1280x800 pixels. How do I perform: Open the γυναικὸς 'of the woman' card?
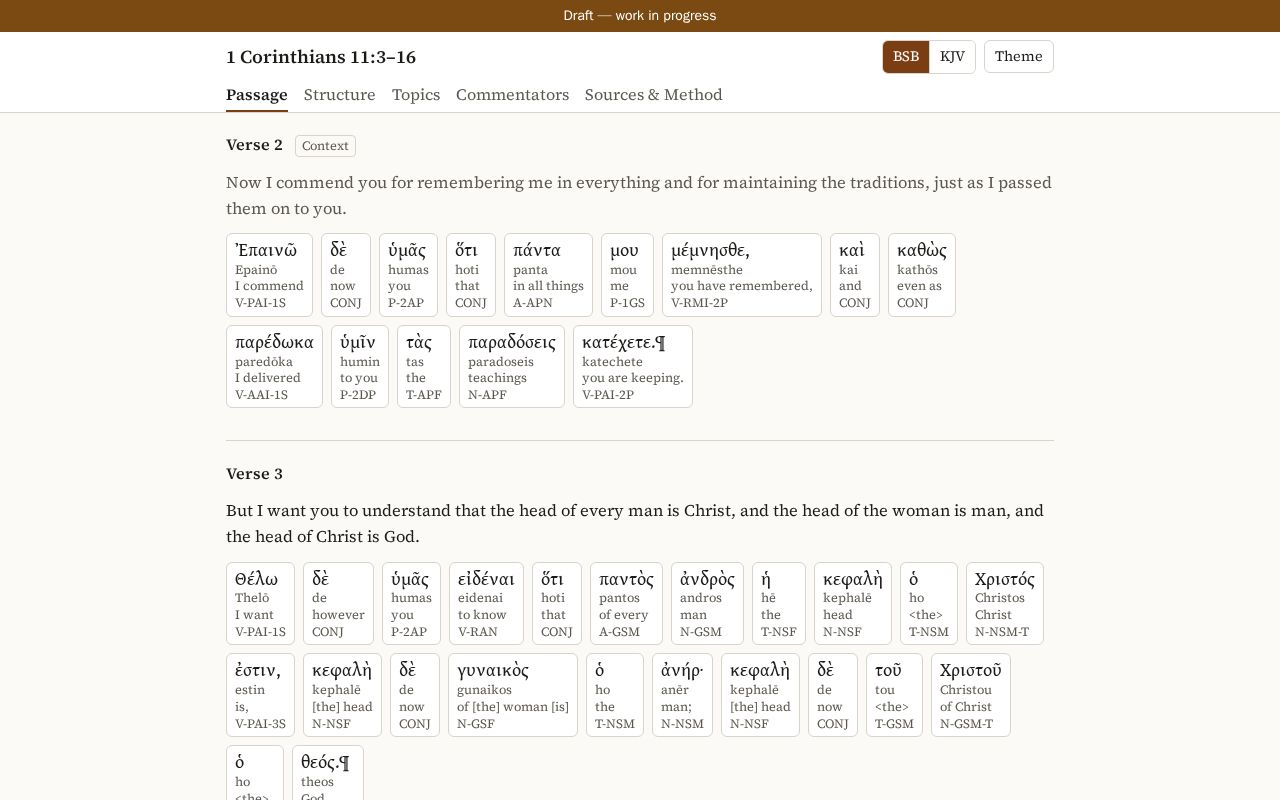click(x=513, y=695)
